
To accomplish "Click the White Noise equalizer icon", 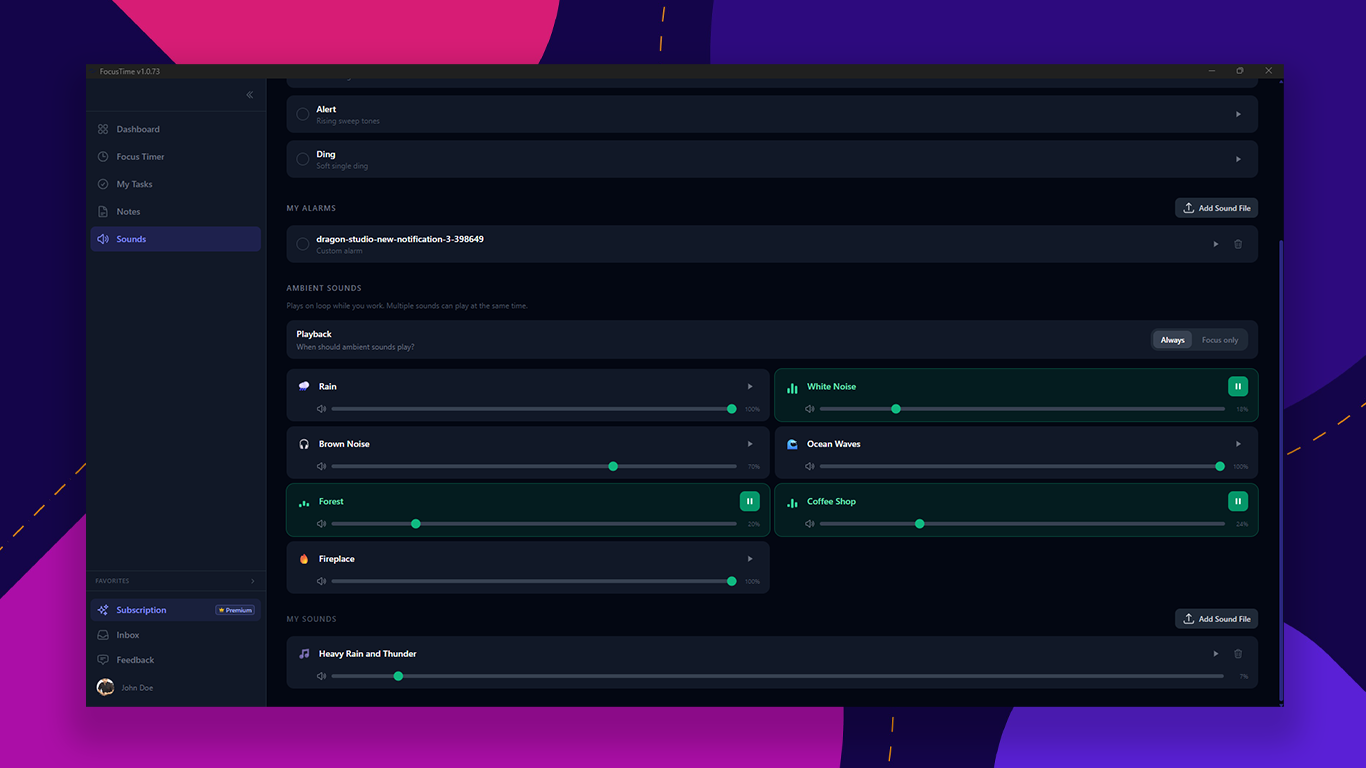I will coord(792,388).
